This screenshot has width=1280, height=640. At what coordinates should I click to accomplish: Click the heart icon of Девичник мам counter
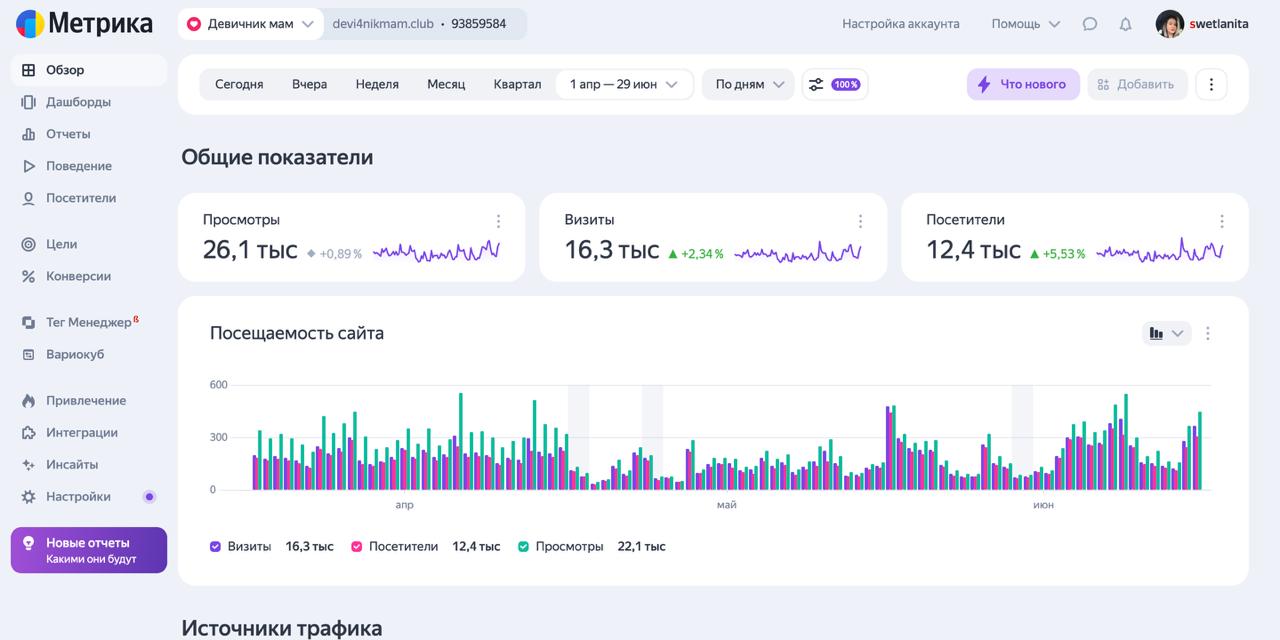click(194, 24)
